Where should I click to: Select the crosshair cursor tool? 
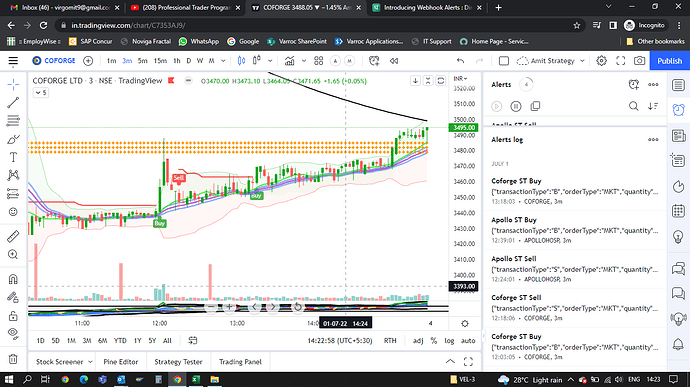point(13,84)
